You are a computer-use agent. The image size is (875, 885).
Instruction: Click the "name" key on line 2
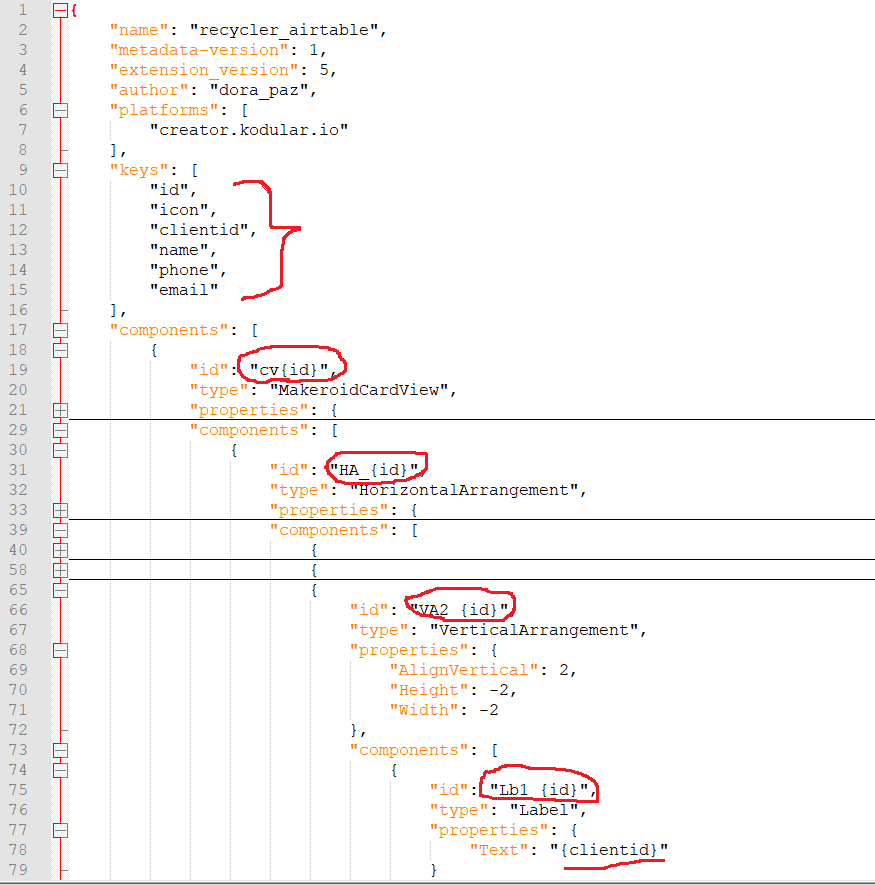pyautogui.click(x=139, y=30)
